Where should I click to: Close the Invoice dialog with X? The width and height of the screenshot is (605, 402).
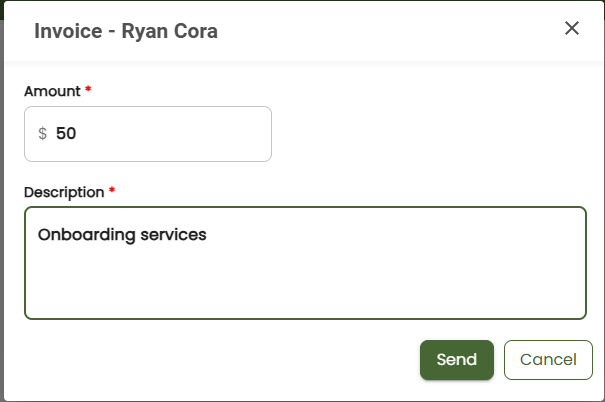click(572, 28)
